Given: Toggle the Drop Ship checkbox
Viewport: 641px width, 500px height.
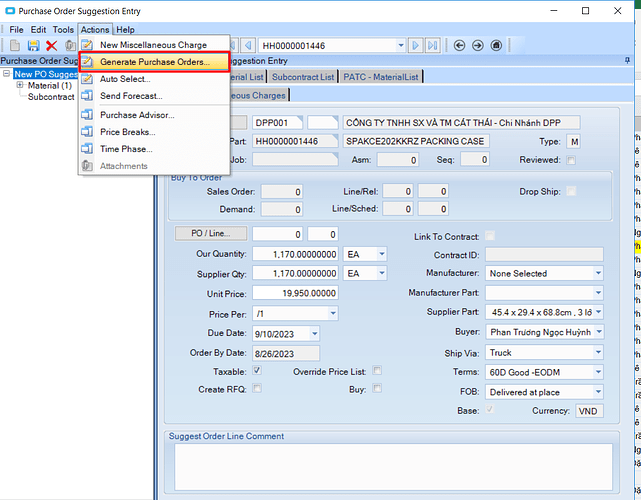Looking at the screenshot, I should [x=571, y=191].
